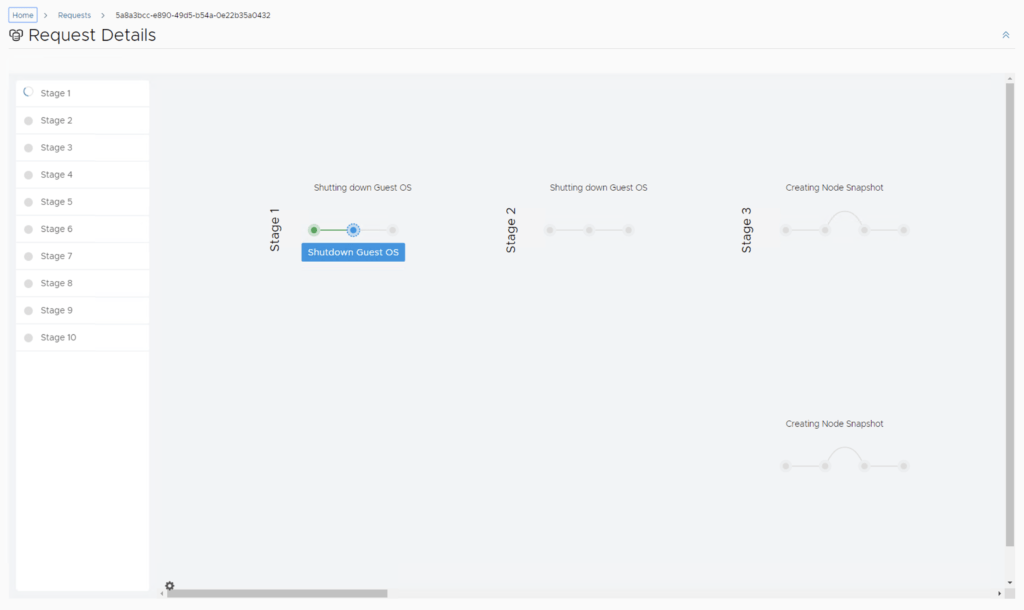Open the Home breadcrumb link

pyautogui.click(x=23, y=15)
